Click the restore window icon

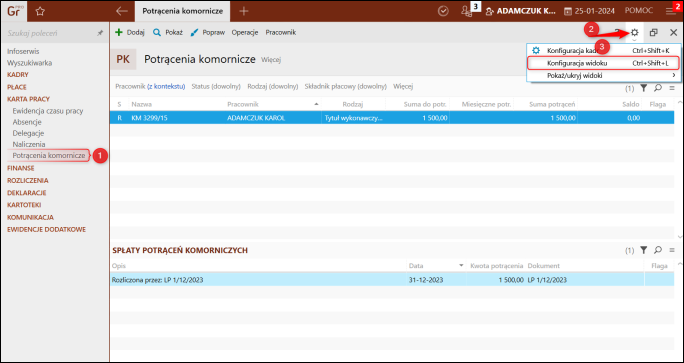tap(653, 32)
